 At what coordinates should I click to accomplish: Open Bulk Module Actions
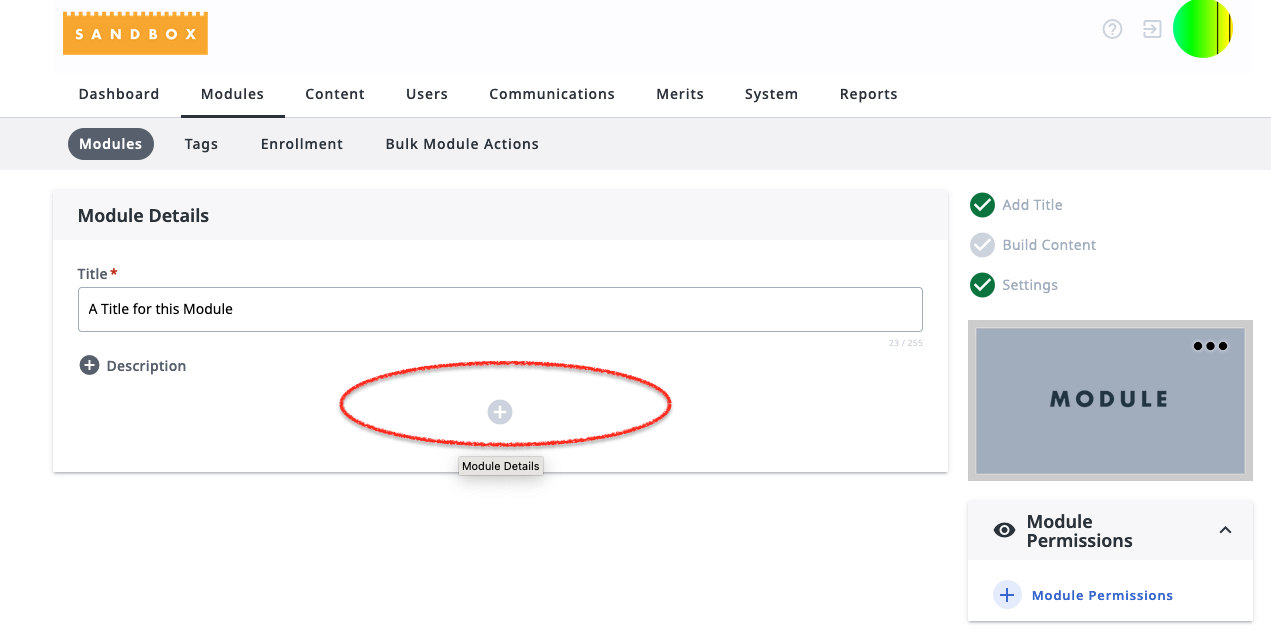(x=462, y=144)
